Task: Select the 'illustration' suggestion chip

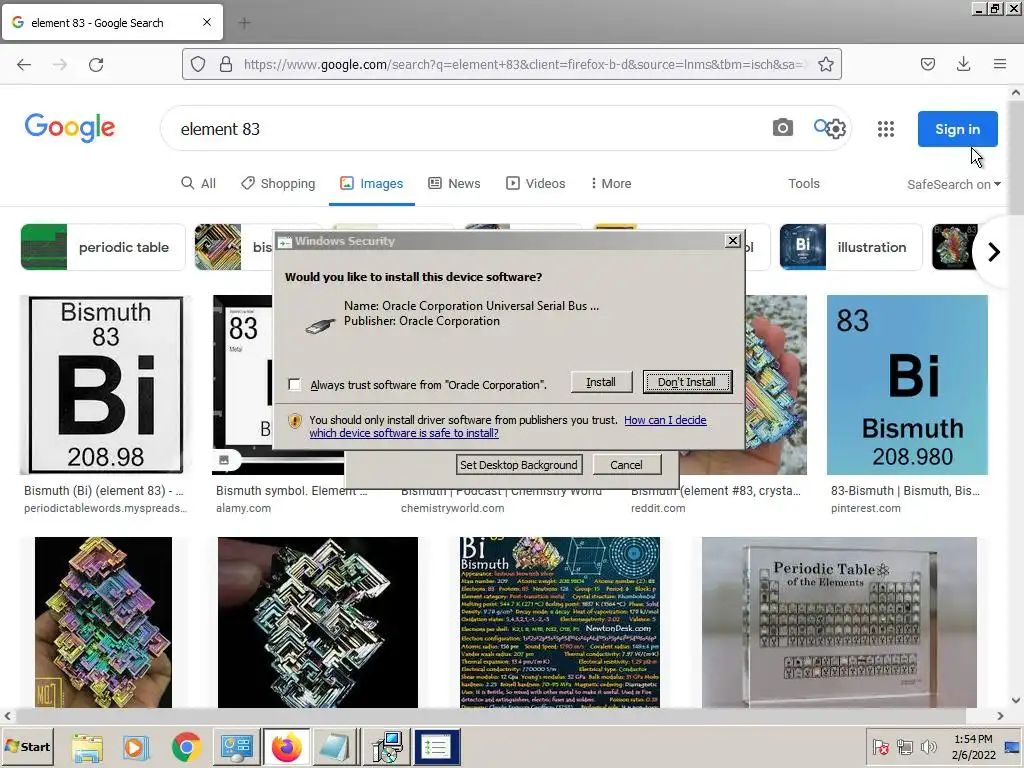Action: (850, 247)
